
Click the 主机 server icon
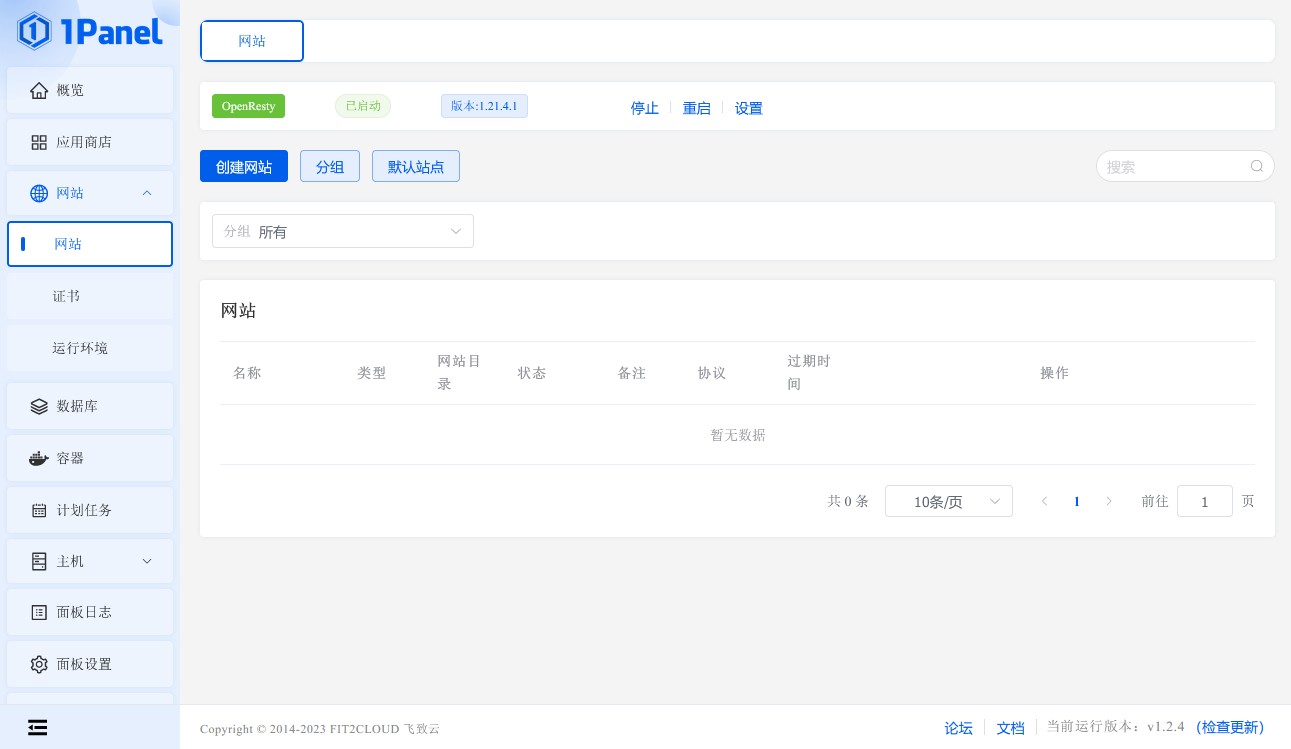(39, 562)
